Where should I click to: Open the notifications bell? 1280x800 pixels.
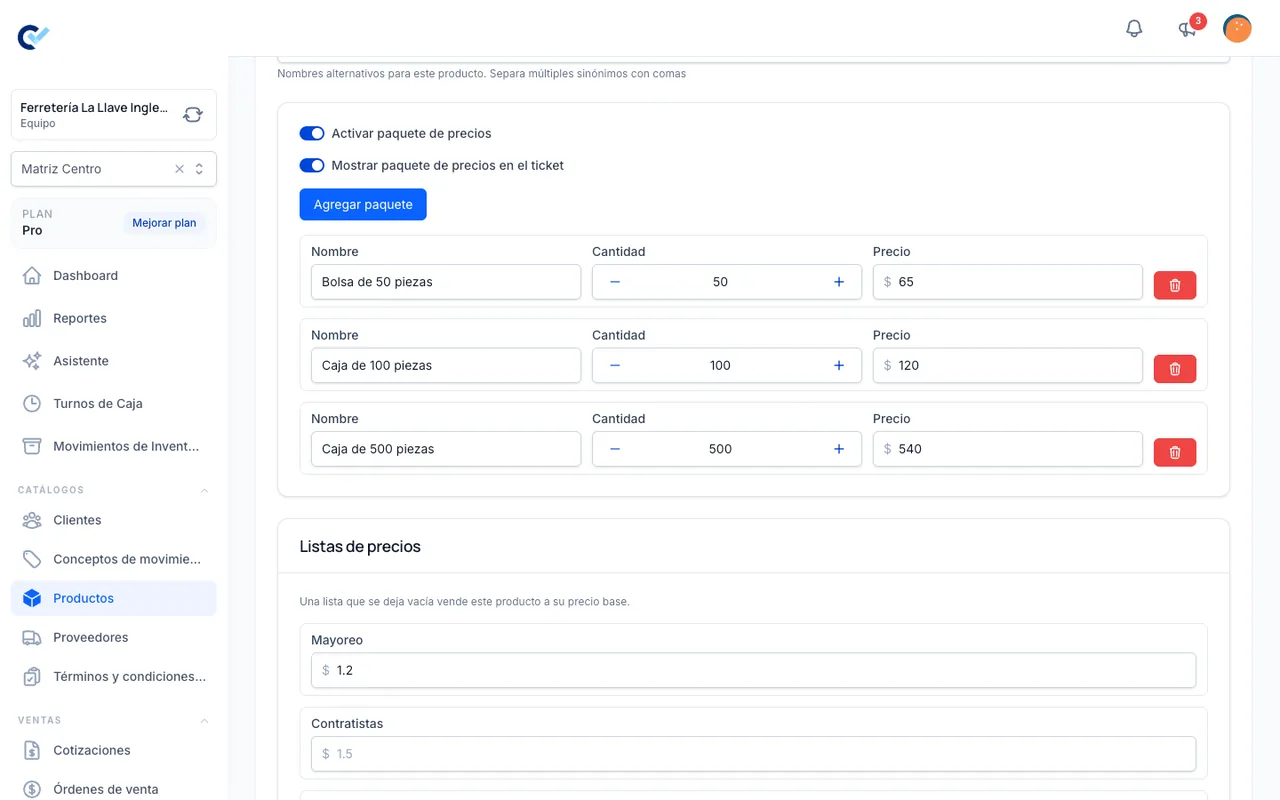pyautogui.click(x=1134, y=28)
